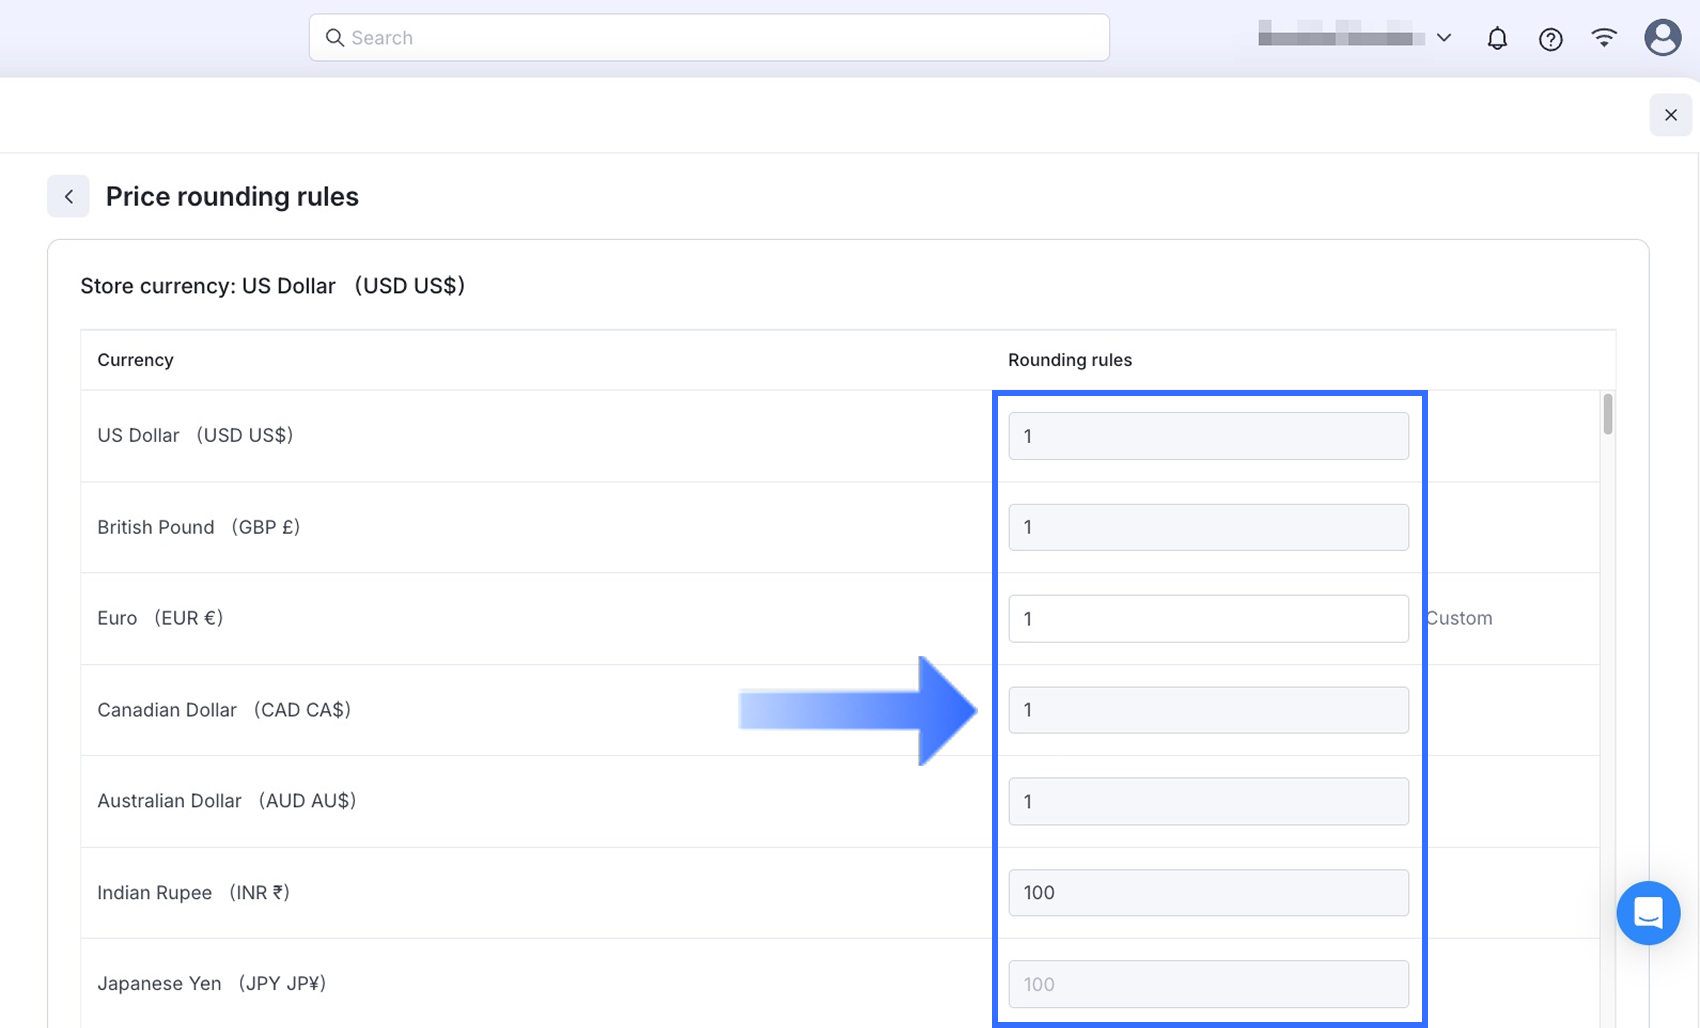Select the Japanese Yen (JPY JP¥) label
This screenshot has width=1700, height=1028.
[x=212, y=984]
